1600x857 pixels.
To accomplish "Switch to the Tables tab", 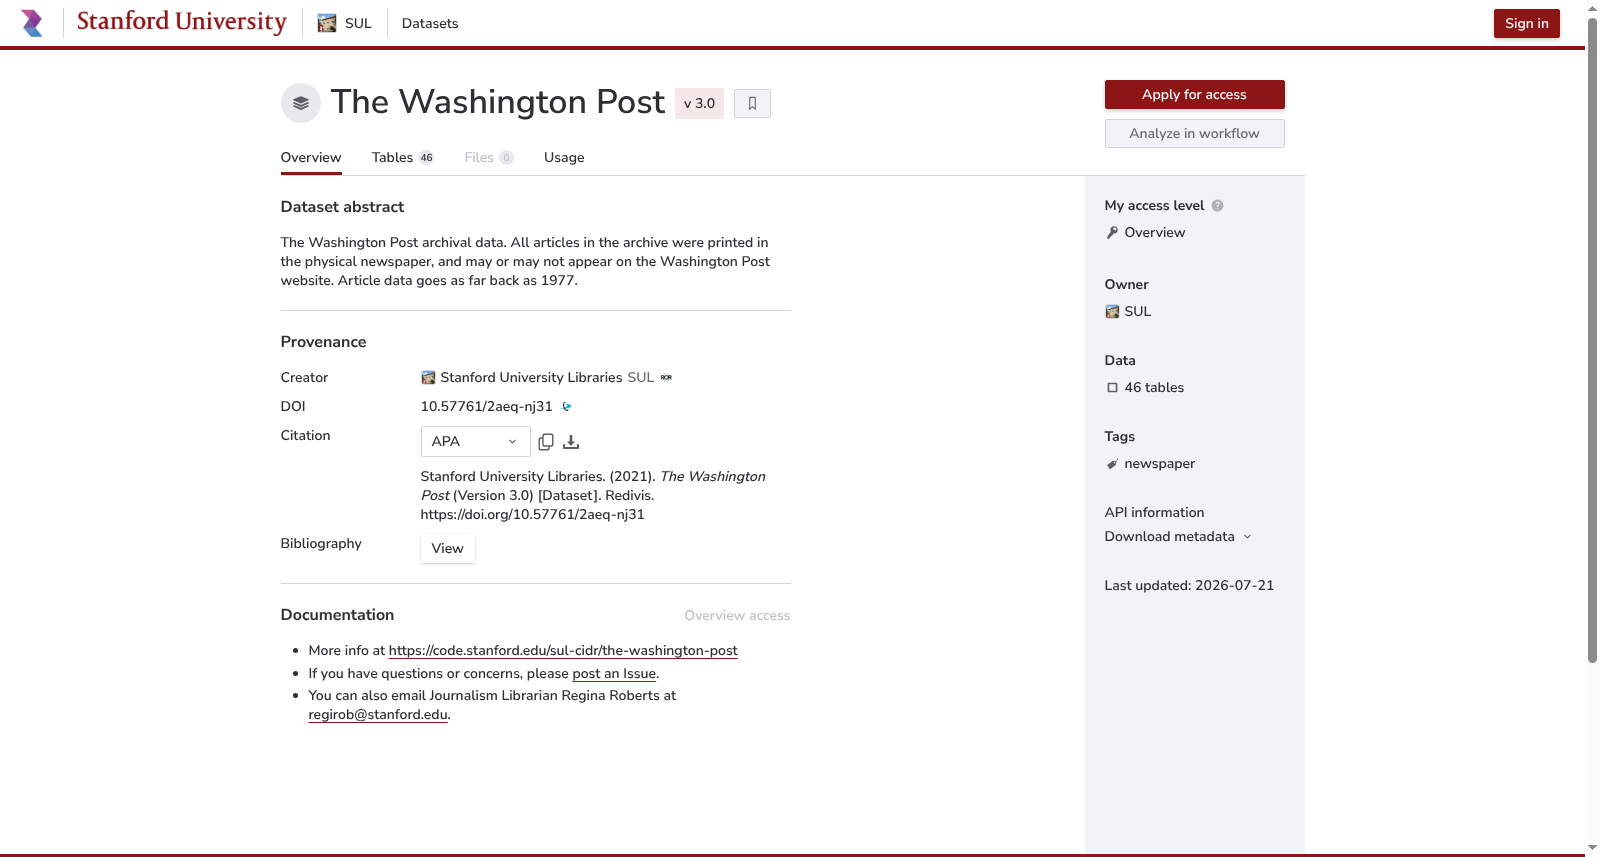I will pos(402,157).
